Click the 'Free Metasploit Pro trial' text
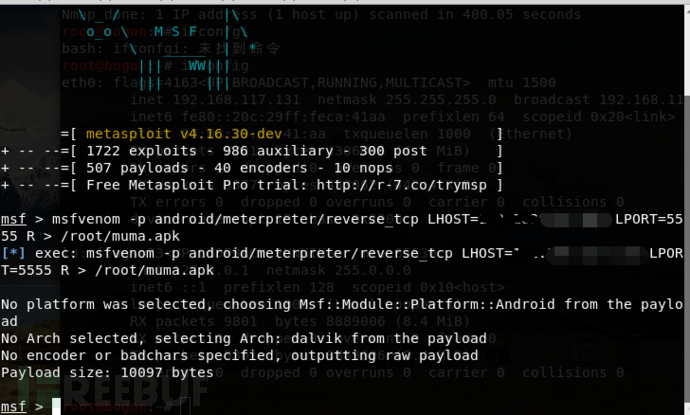 click(x=197, y=185)
